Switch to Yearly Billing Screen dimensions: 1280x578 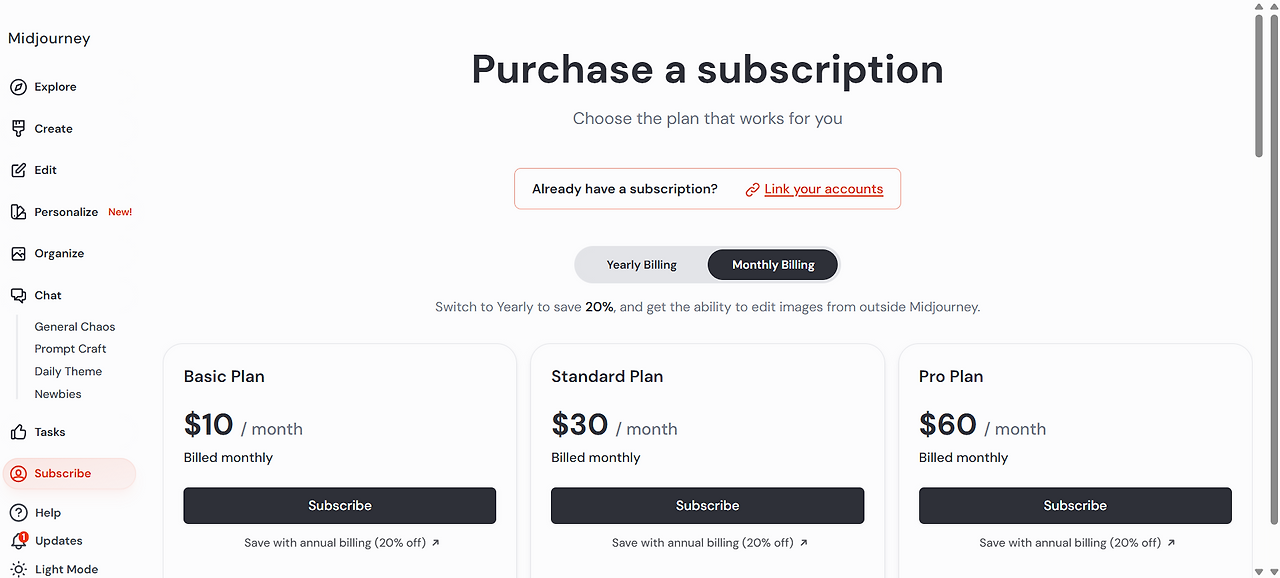[x=641, y=265]
